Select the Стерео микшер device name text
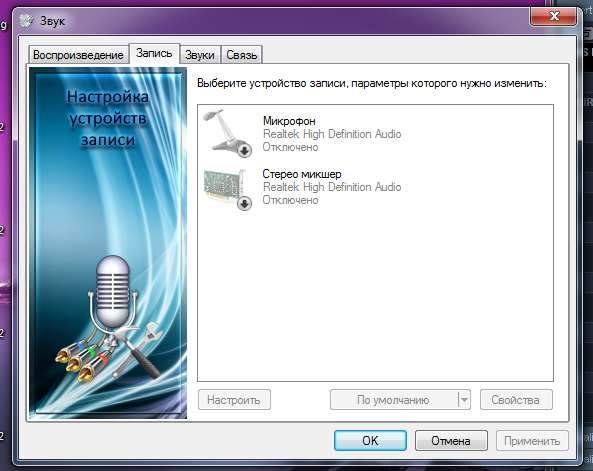 tap(302, 174)
